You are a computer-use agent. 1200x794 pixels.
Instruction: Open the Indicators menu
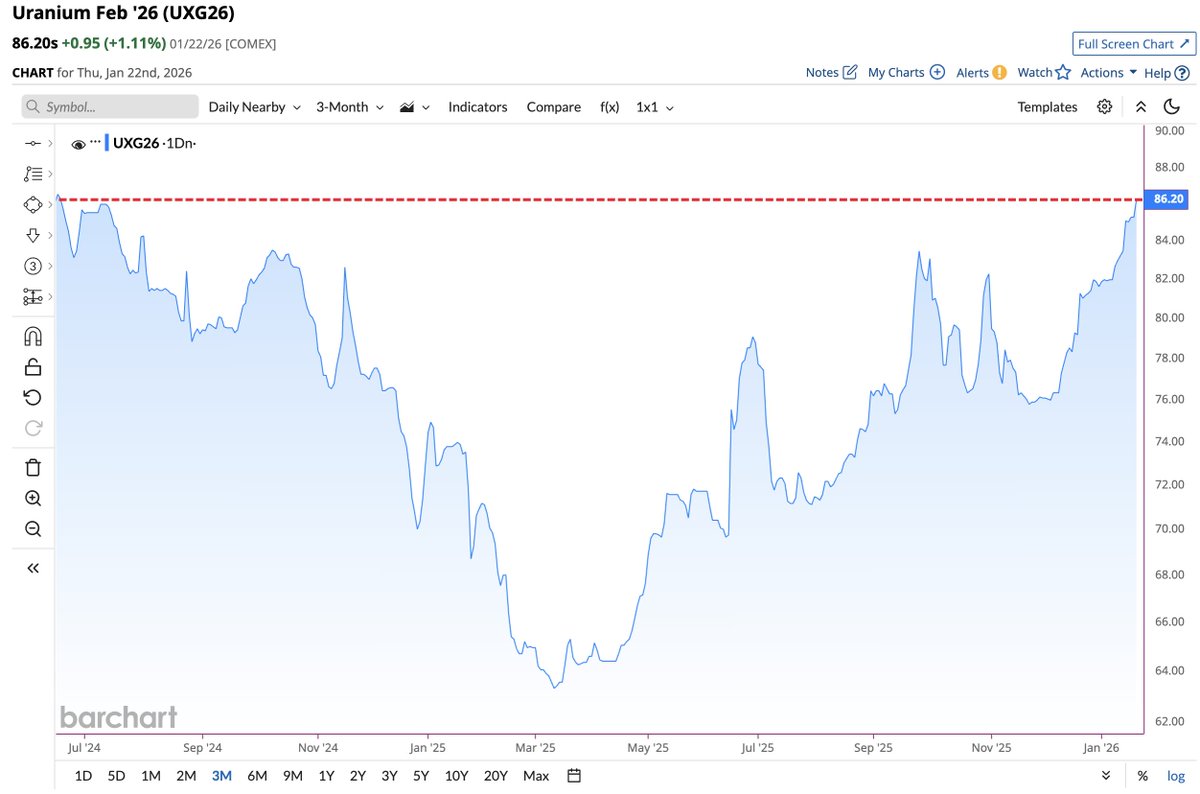(477, 107)
